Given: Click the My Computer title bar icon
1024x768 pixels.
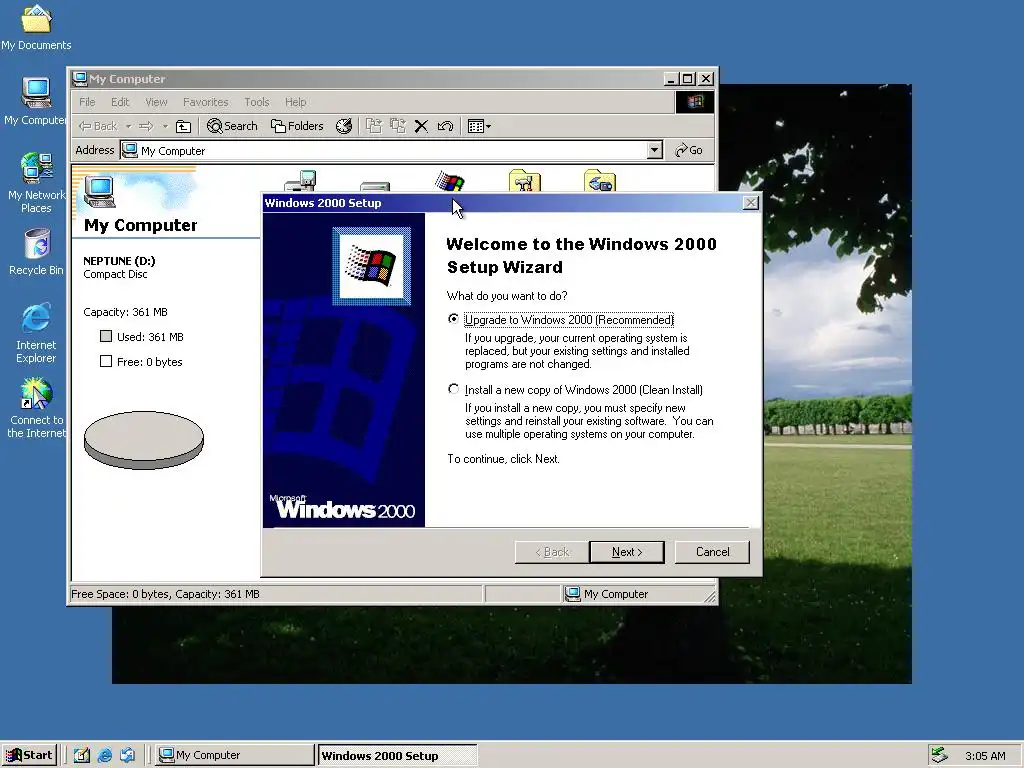Looking at the screenshot, I should pyautogui.click(x=80, y=78).
